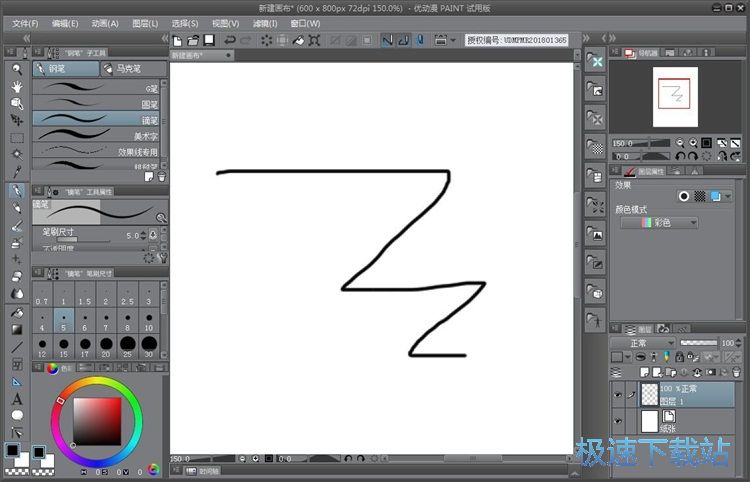Switch to the 马克笔 sub tool group
This screenshot has height=482, width=750.
[x=130, y=69]
